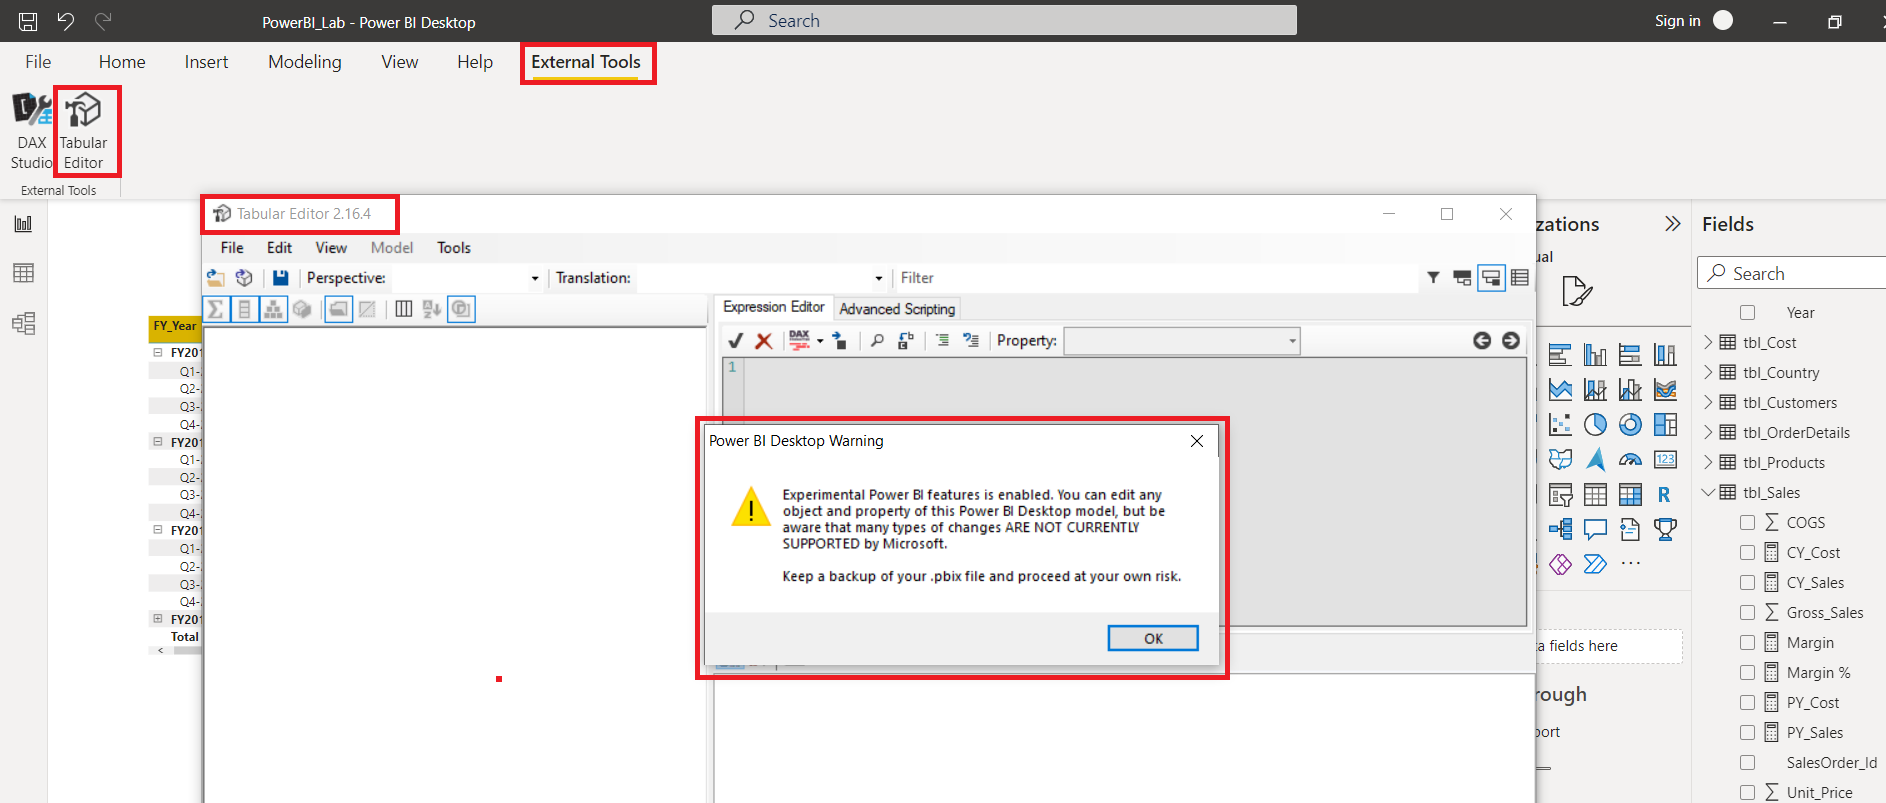Cancel expression changes with the red X
The width and height of the screenshot is (1886, 803).
(764, 341)
